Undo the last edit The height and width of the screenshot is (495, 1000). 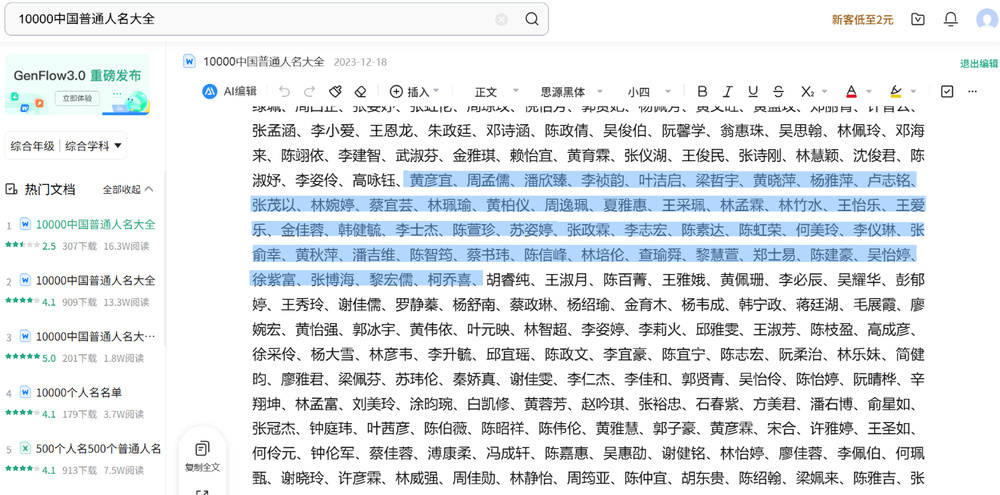(x=284, y=91)
